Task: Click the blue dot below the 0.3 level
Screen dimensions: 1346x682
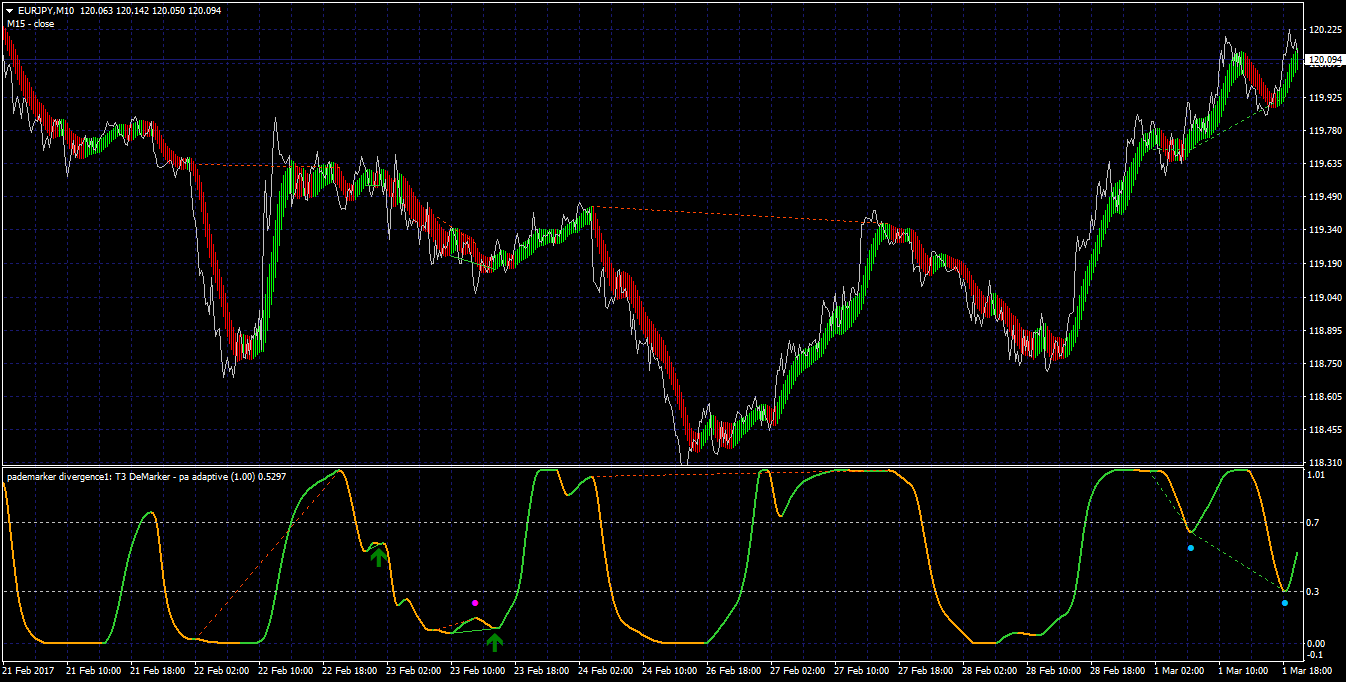Action: [x=1285, y=603]
